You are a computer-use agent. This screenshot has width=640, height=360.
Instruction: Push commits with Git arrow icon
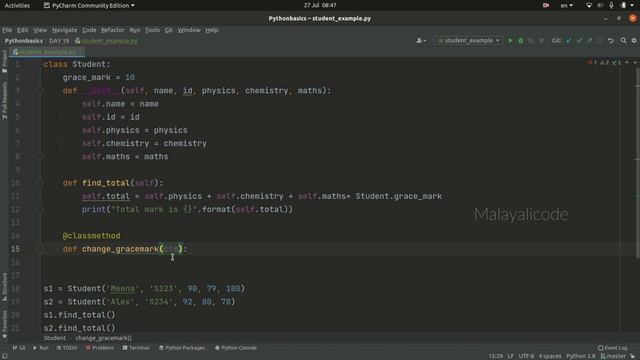pyautogui.click(x=589, y=40)
